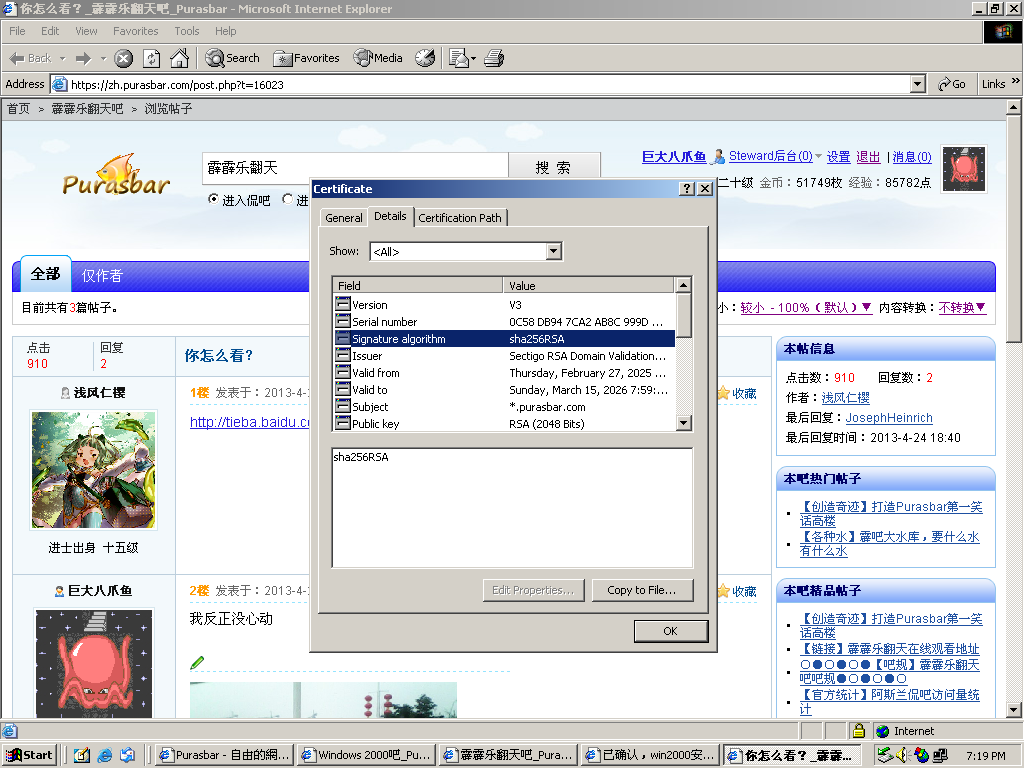This screenshot has height=768, width=1024.
Task: Select the second radio button right of 进入侃吧
Action: coord(287,199)
